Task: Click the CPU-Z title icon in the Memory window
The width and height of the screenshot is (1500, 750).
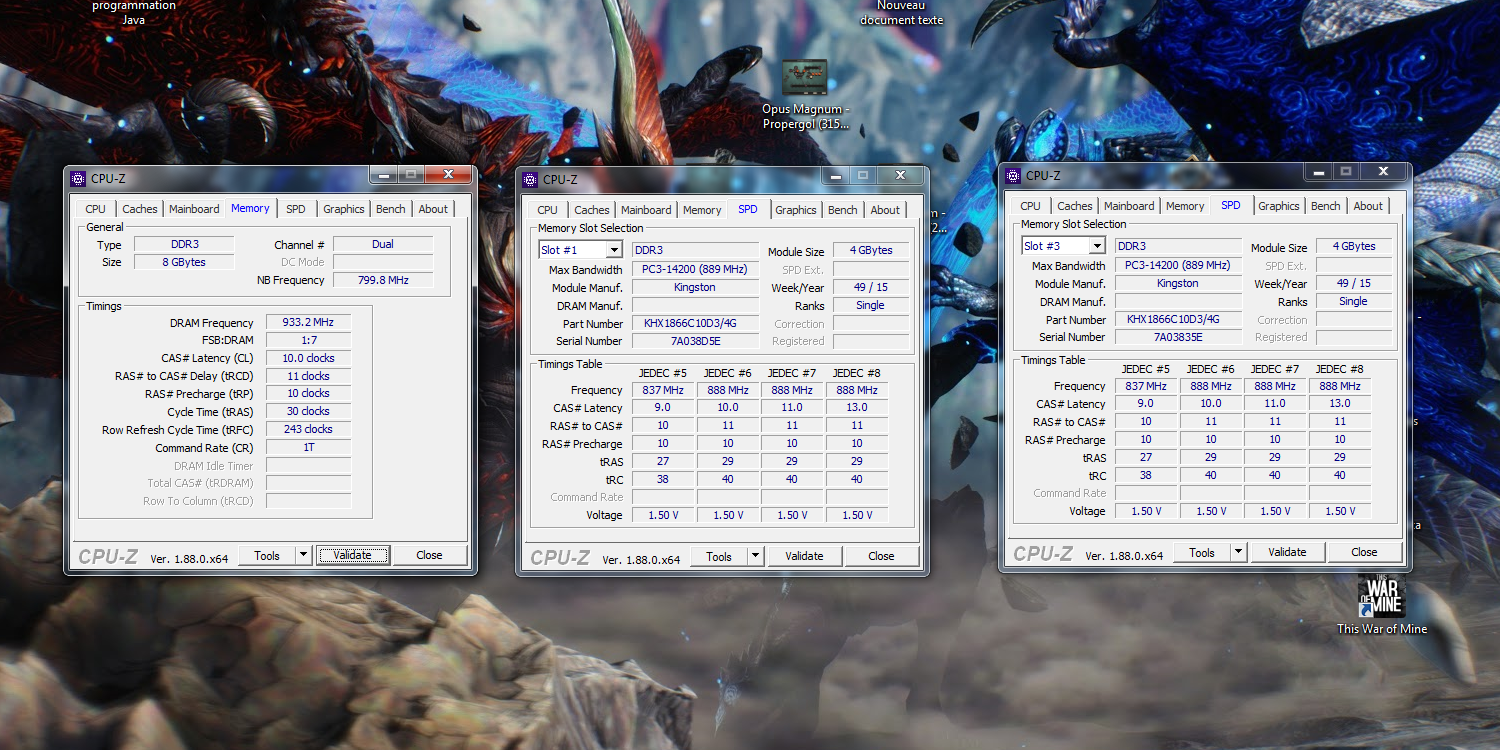Action: pyautogui.click(x=78, y=179)
